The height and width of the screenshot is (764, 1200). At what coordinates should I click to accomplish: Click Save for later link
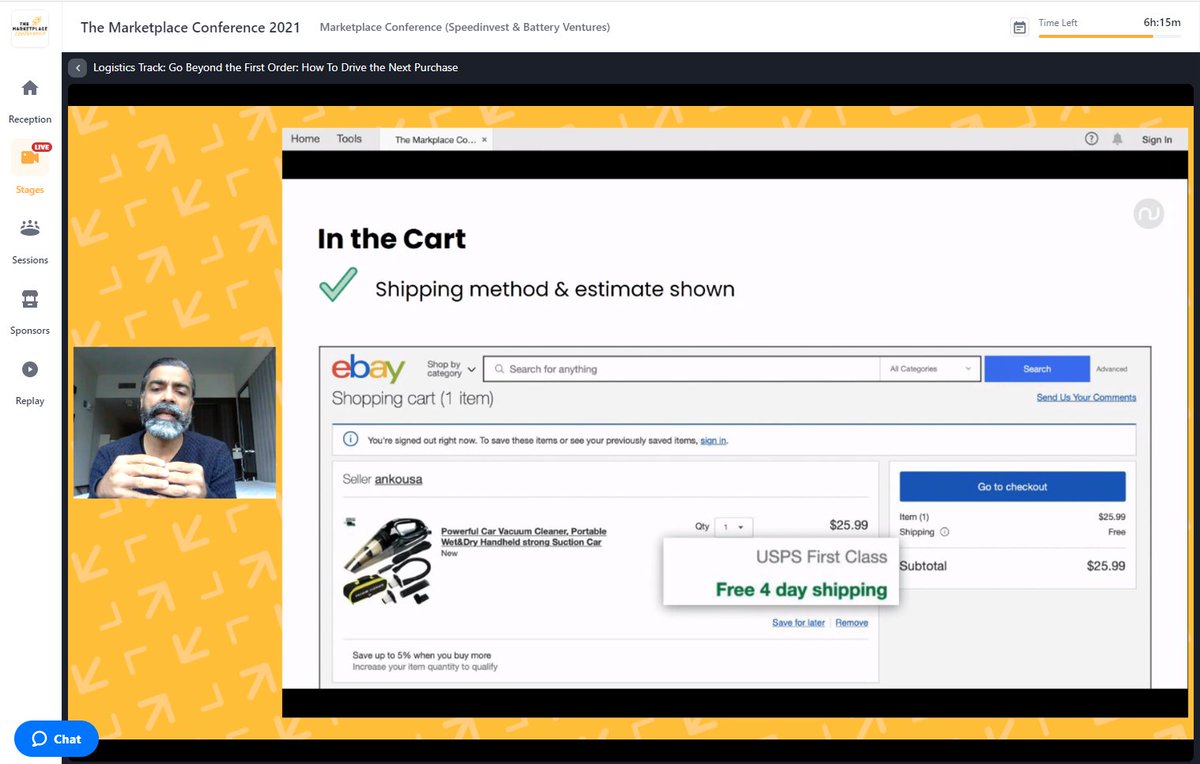[x=799, y=623]
